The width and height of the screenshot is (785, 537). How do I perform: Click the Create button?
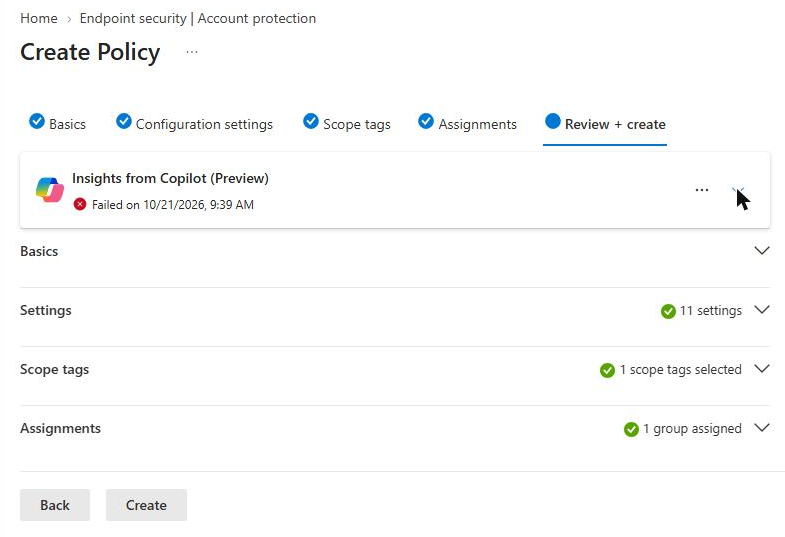pos(146,505)
